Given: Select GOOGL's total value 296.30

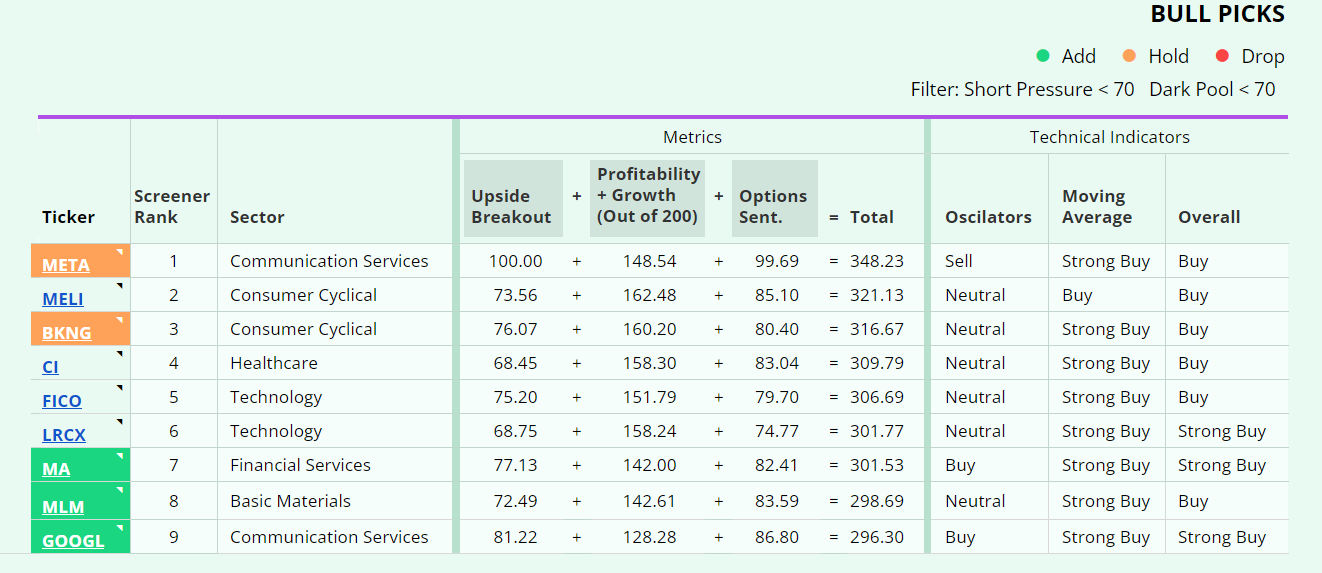Looking at the screenshot, I should click(x=877, y=537).
